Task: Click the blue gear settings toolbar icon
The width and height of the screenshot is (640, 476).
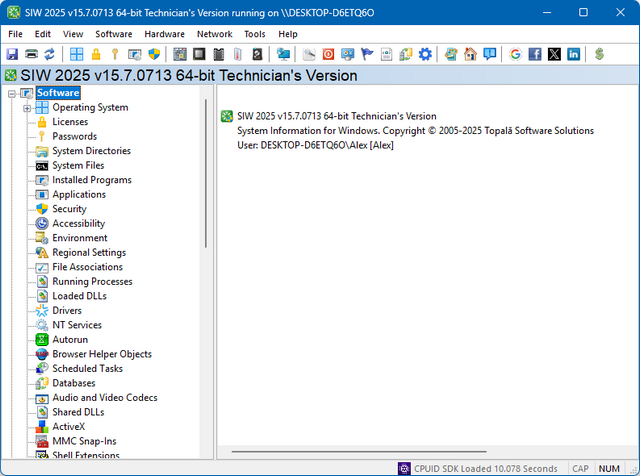Action: click(x=424, y=54)
